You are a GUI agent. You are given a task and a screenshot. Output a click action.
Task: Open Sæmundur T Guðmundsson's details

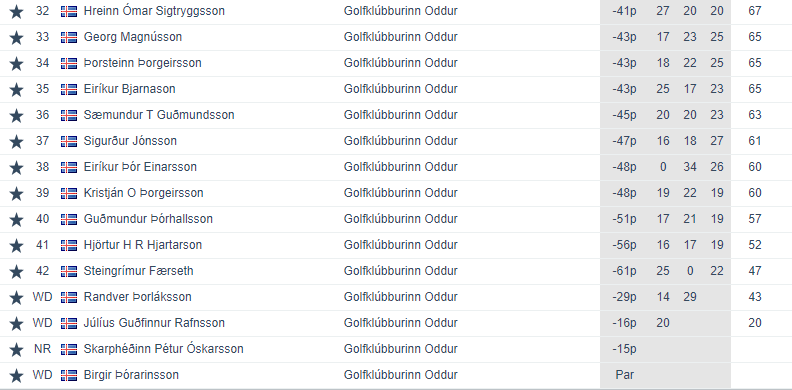point(159,115)
